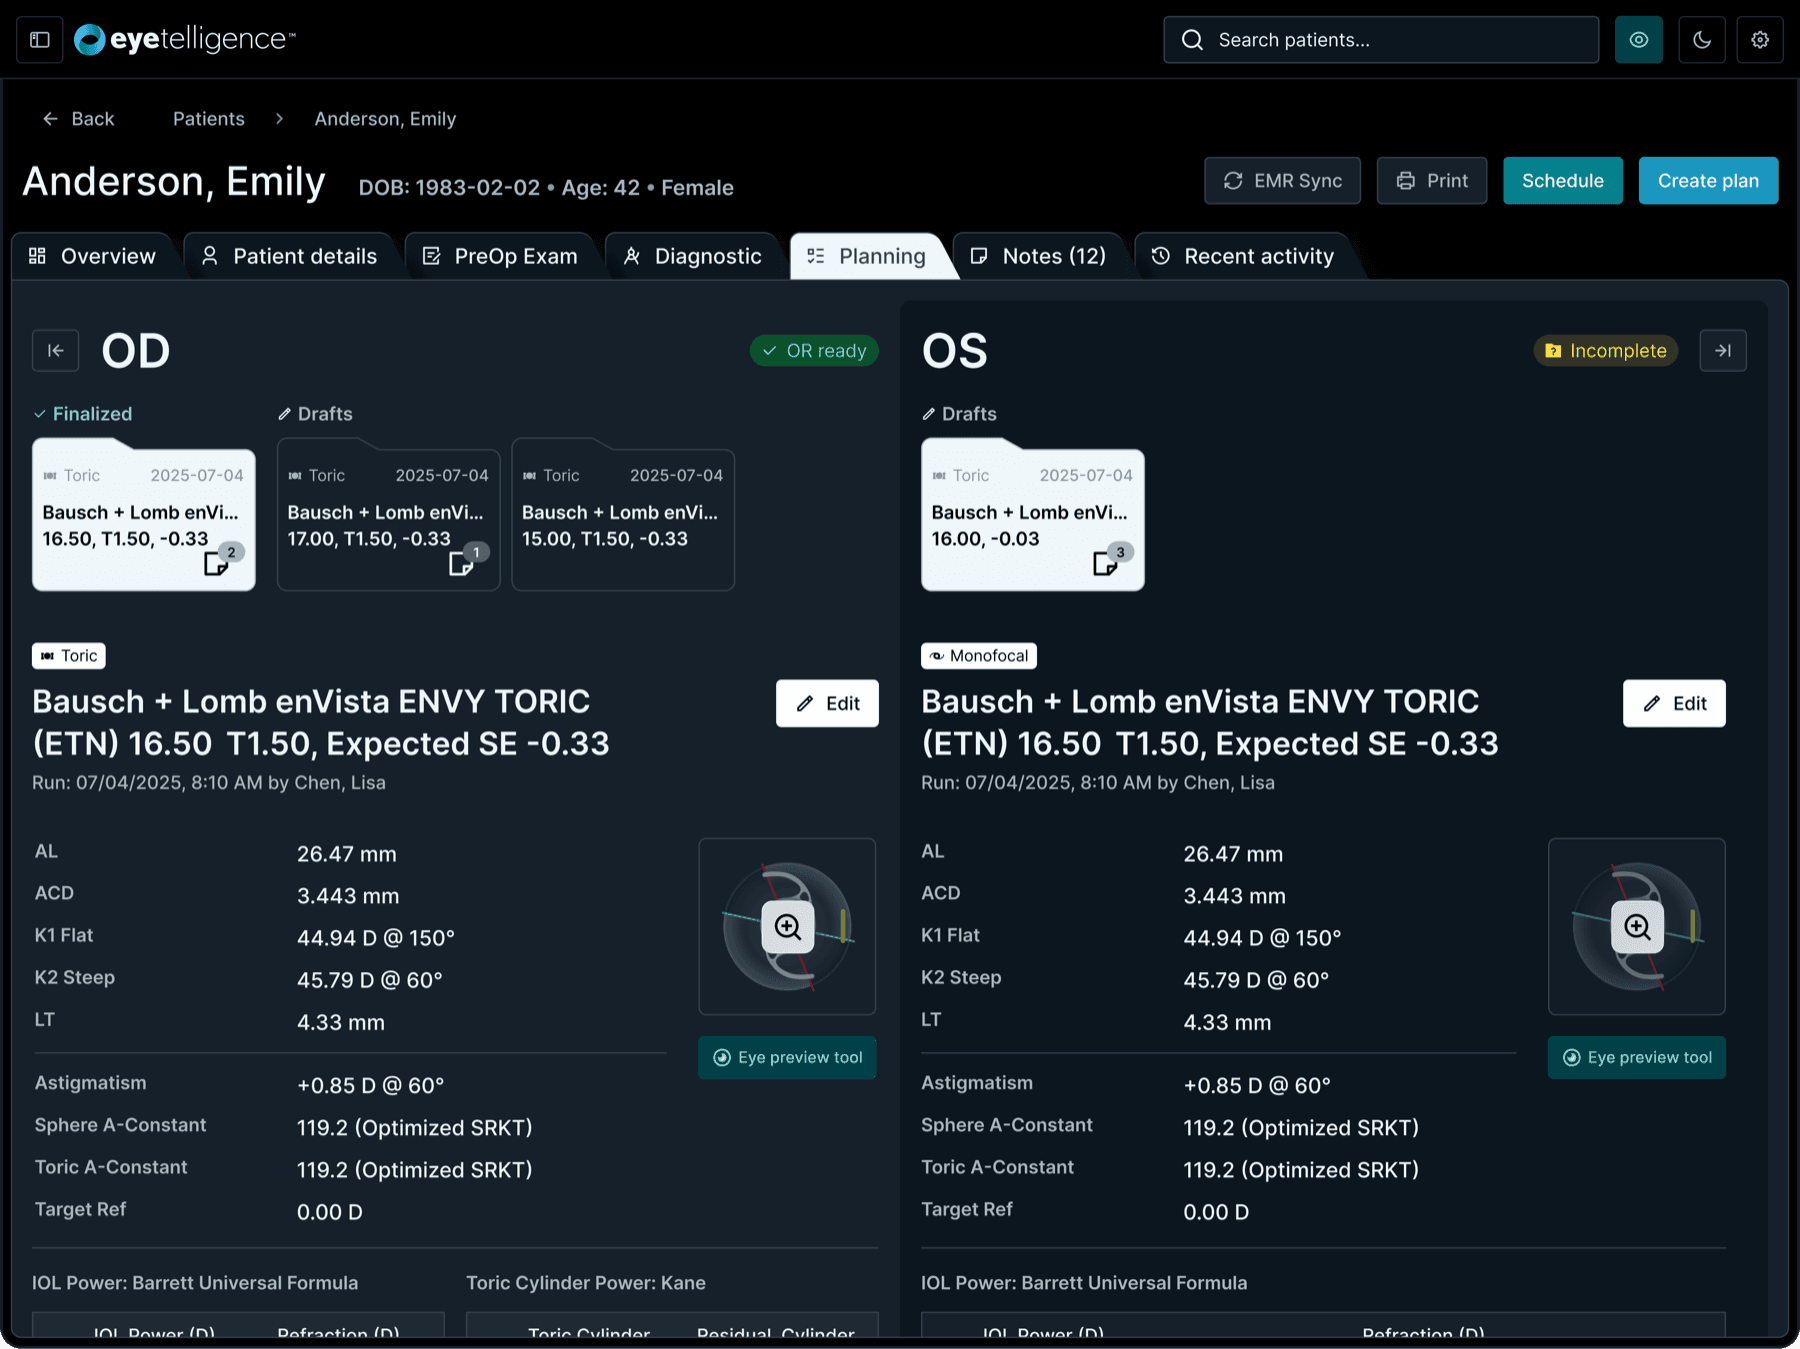Click the Create plan button
This screenshot has width=1800, height=1349.
[x=1708, y=181]
